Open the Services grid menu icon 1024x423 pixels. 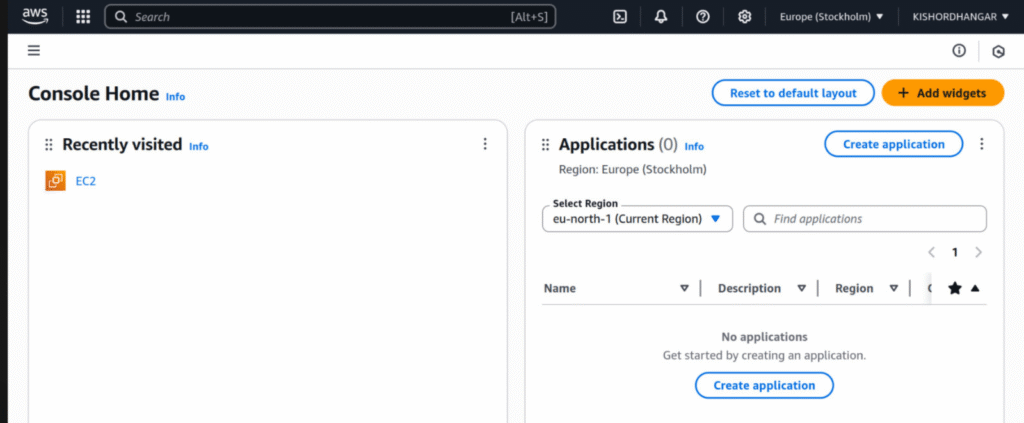83,17
